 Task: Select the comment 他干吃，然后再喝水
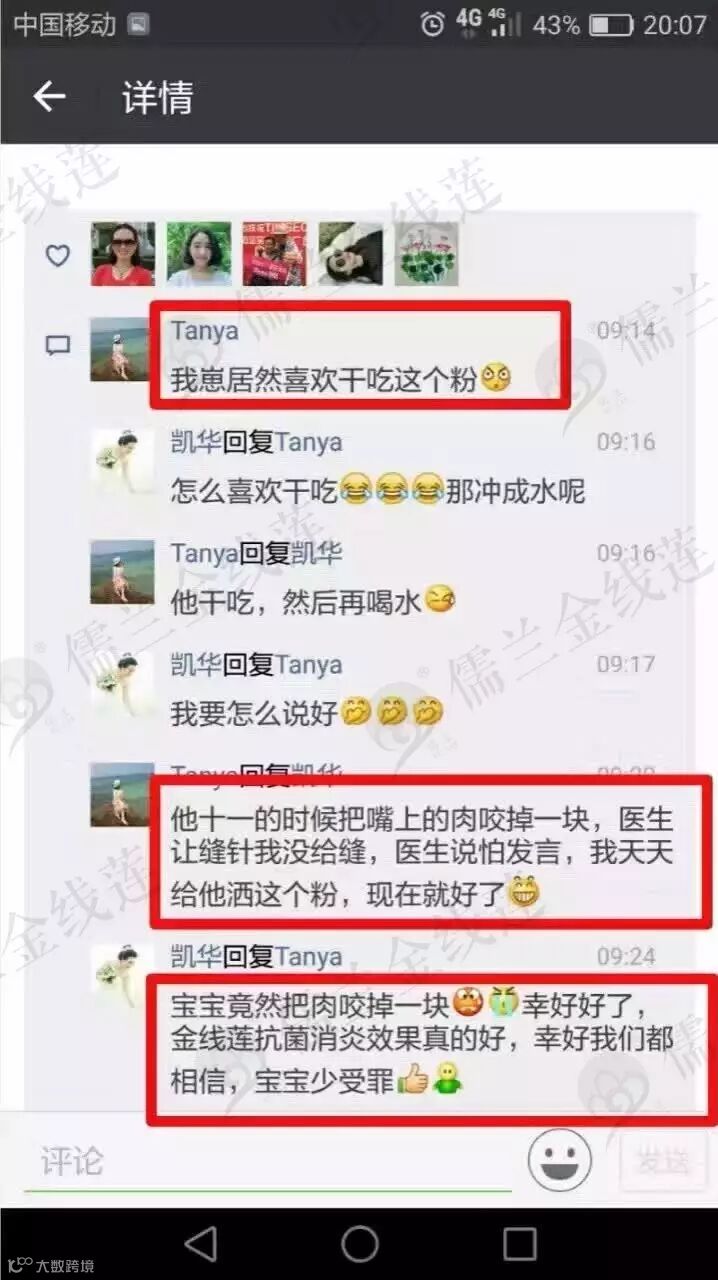(x=297, y=601)
